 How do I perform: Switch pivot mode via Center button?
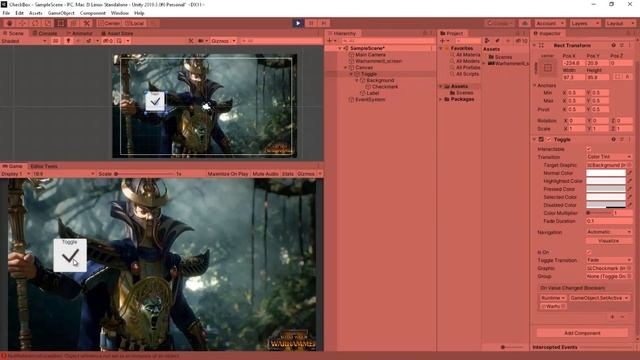click(109, 23)
